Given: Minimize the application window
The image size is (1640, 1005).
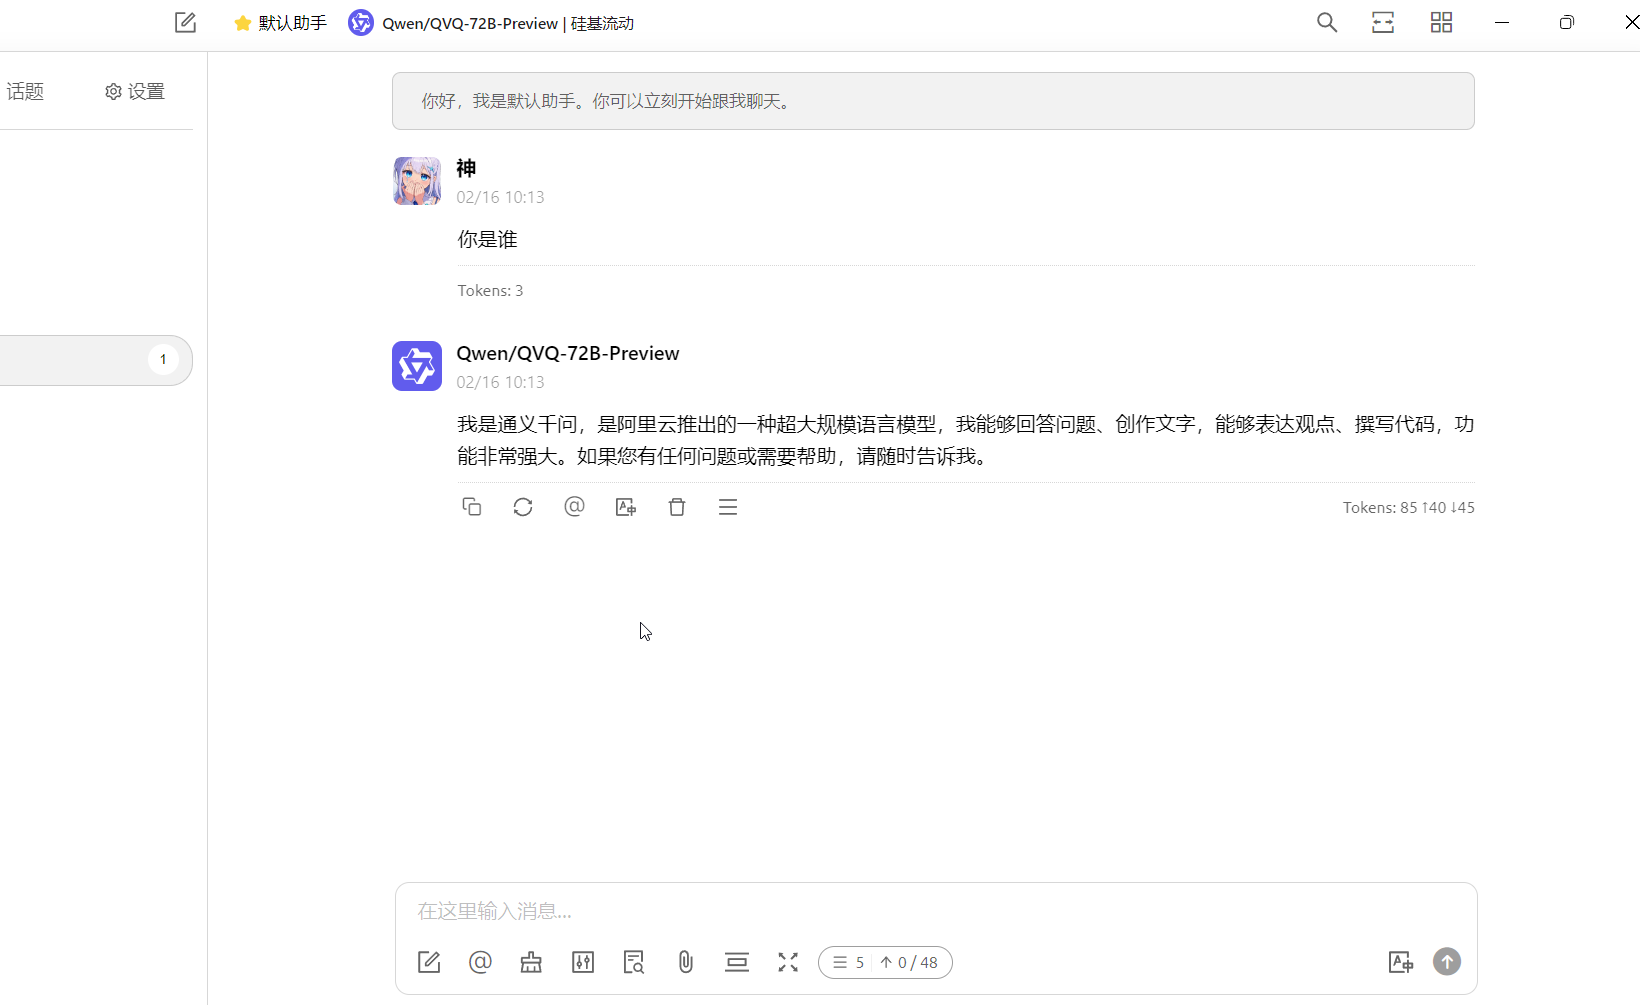Looking at the screenshot, I should (x=1502, y=22).
